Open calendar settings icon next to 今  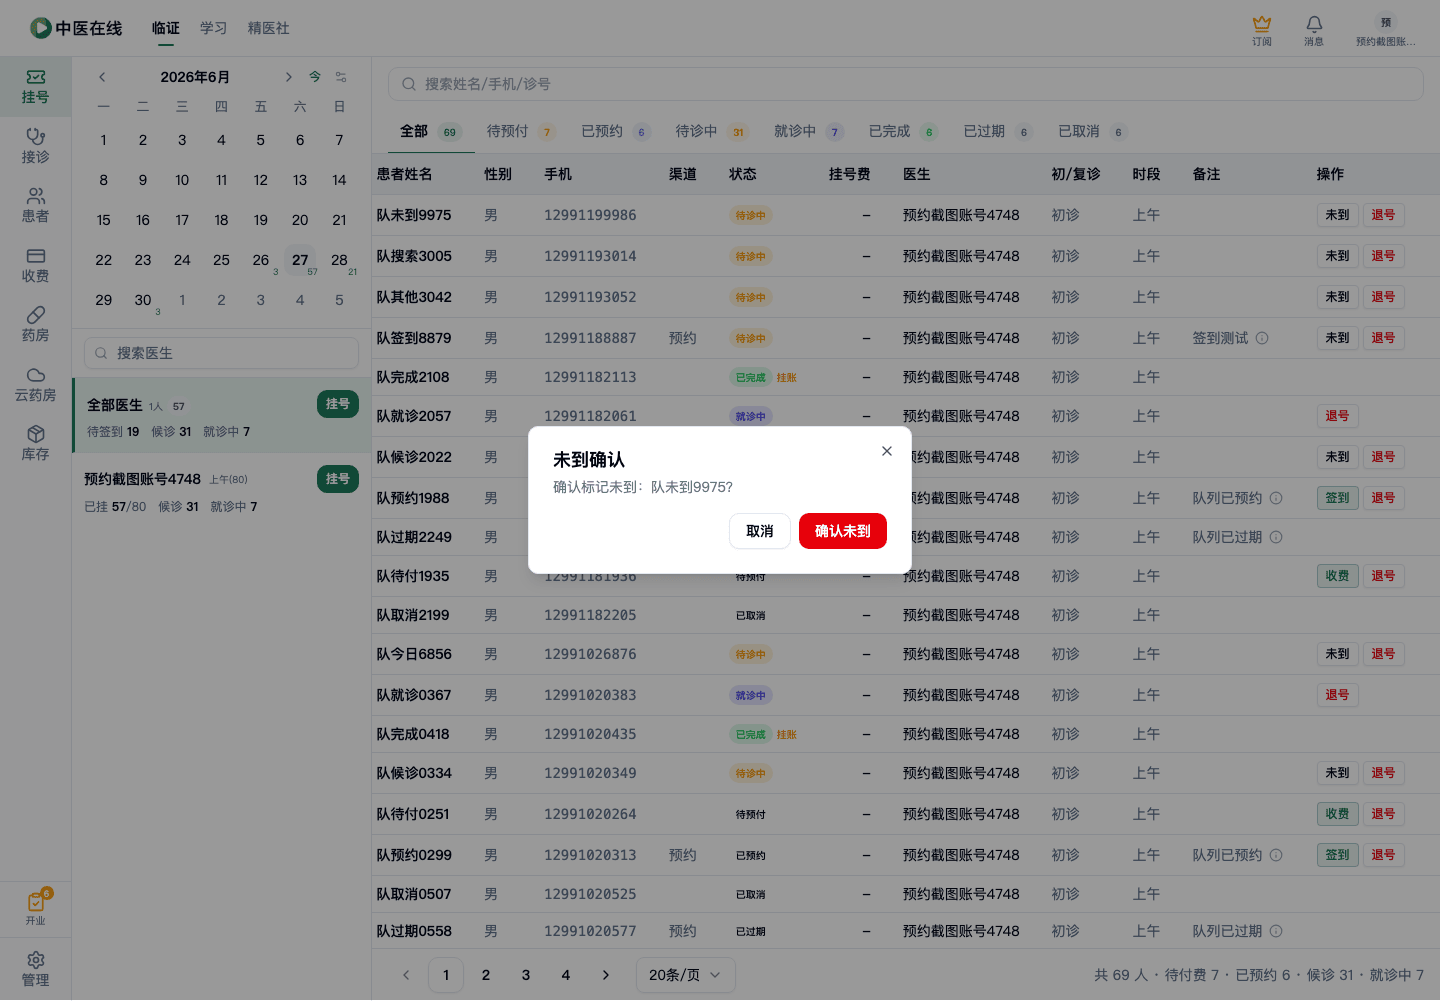pyautogui.click(x=341, y=77)
